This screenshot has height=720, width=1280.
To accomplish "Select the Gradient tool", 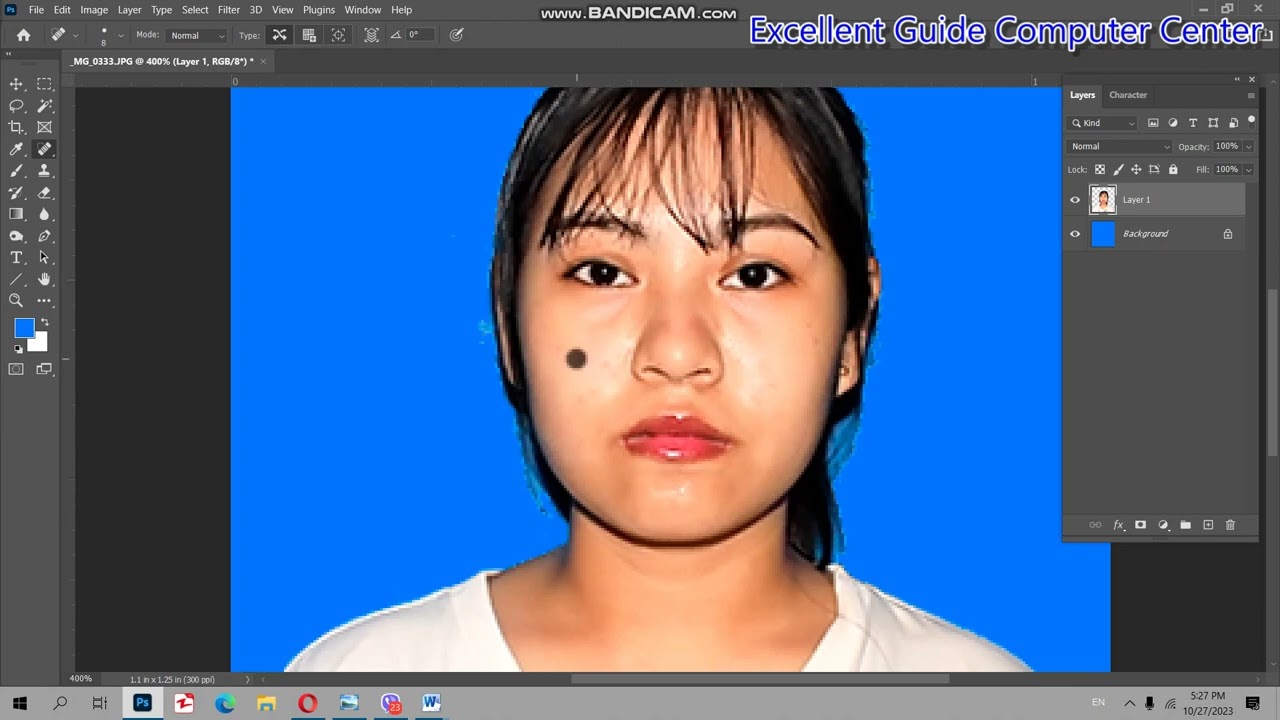I will click(x=16, y=214).
